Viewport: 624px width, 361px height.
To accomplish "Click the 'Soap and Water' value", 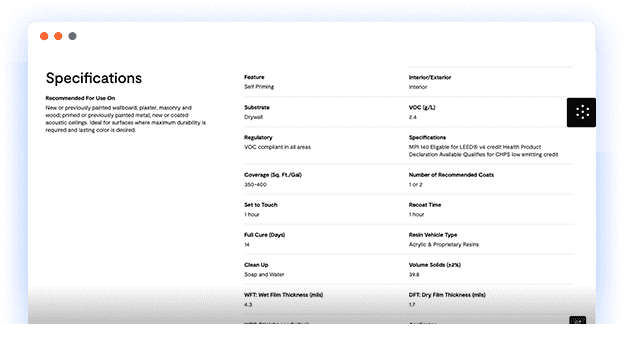I will pos(264,275).
